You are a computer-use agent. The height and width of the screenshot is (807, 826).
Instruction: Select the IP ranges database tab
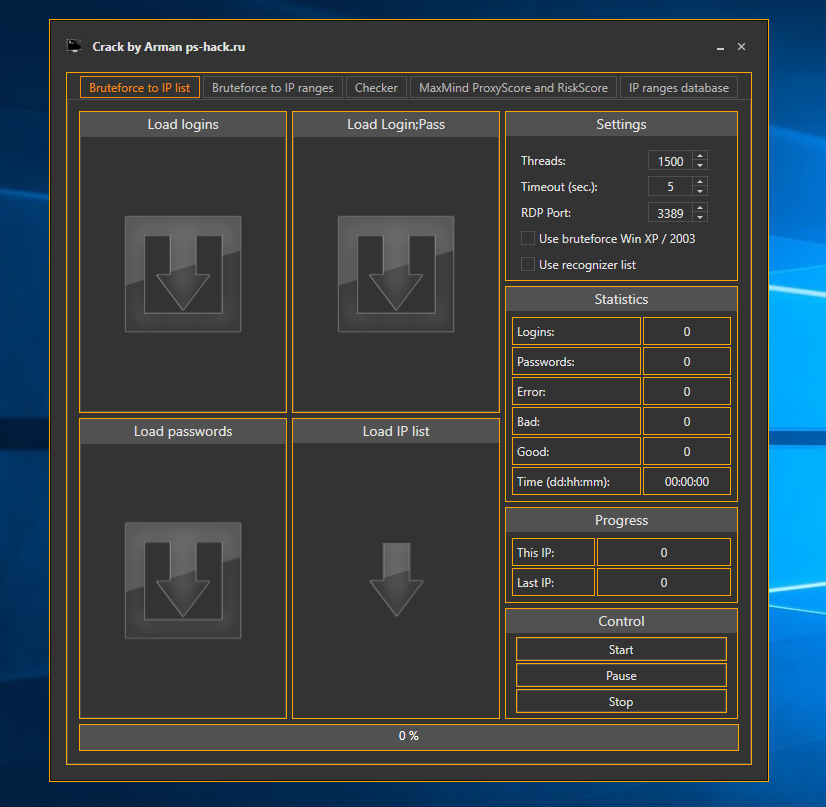coord(678,87)
